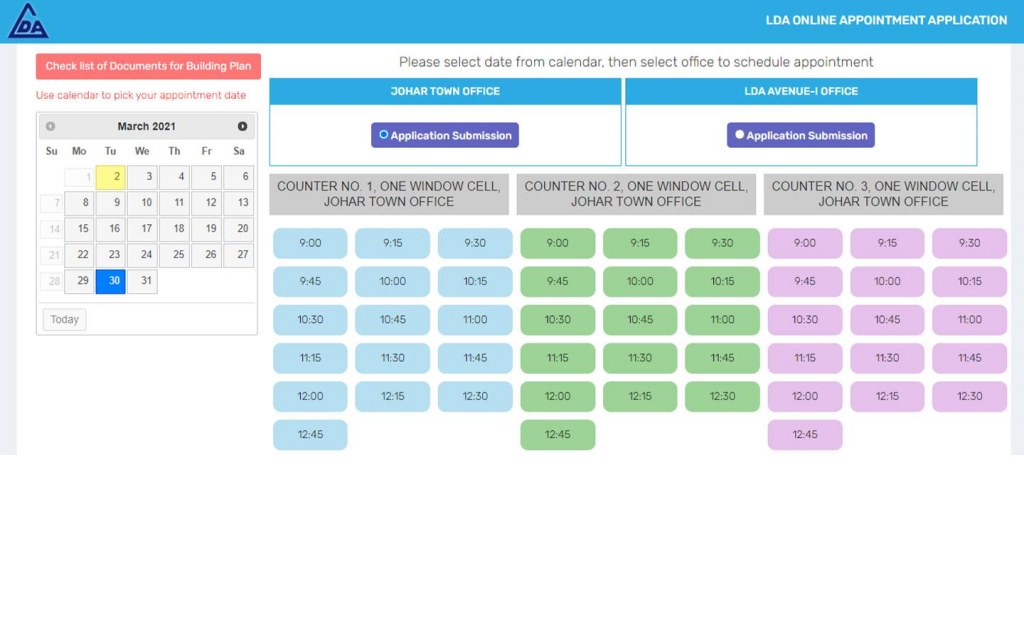This screenshot has height=640, width=1024.
Task: Choose the 12:30 slot at Counter No. 2
Action: click(x=722, y=396)
